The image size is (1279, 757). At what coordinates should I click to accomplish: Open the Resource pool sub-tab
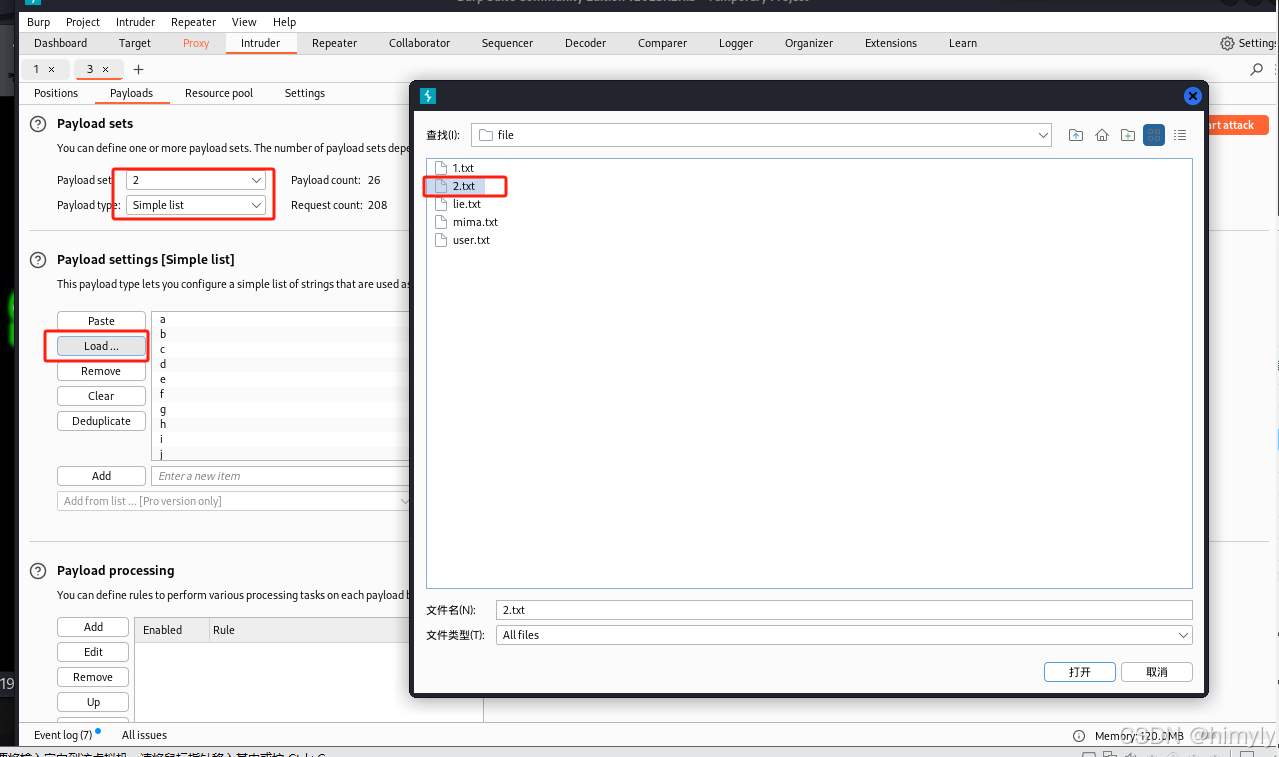(x=219, y=93)
